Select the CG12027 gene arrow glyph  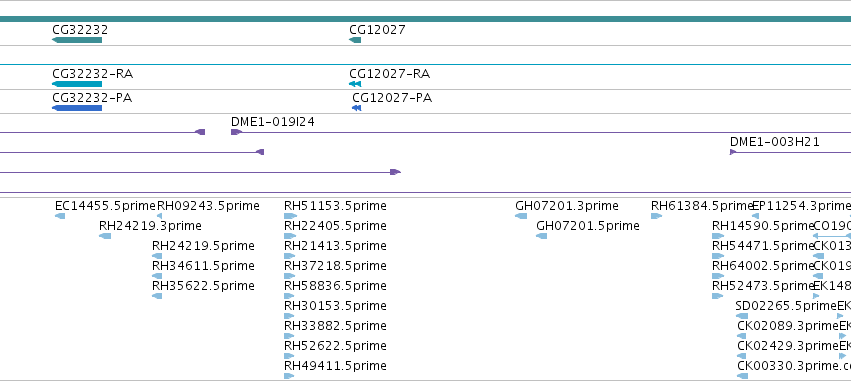[x=355, y=40]
